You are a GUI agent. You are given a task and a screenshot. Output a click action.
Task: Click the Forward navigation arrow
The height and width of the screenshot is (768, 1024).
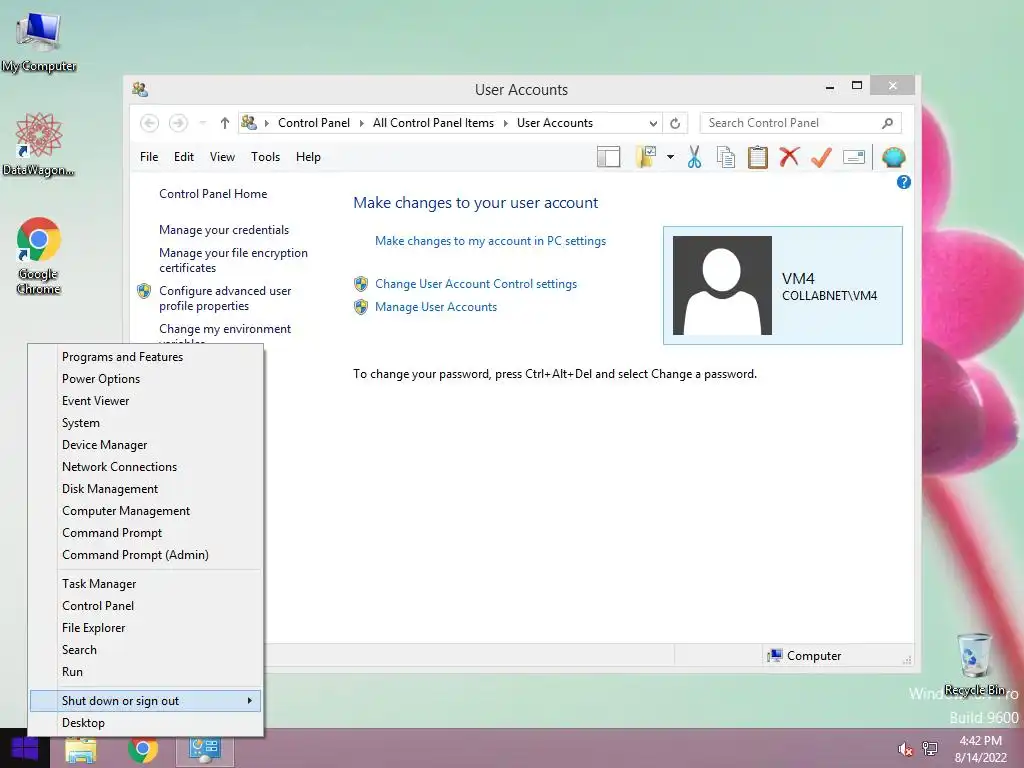(x=178, y=123)
